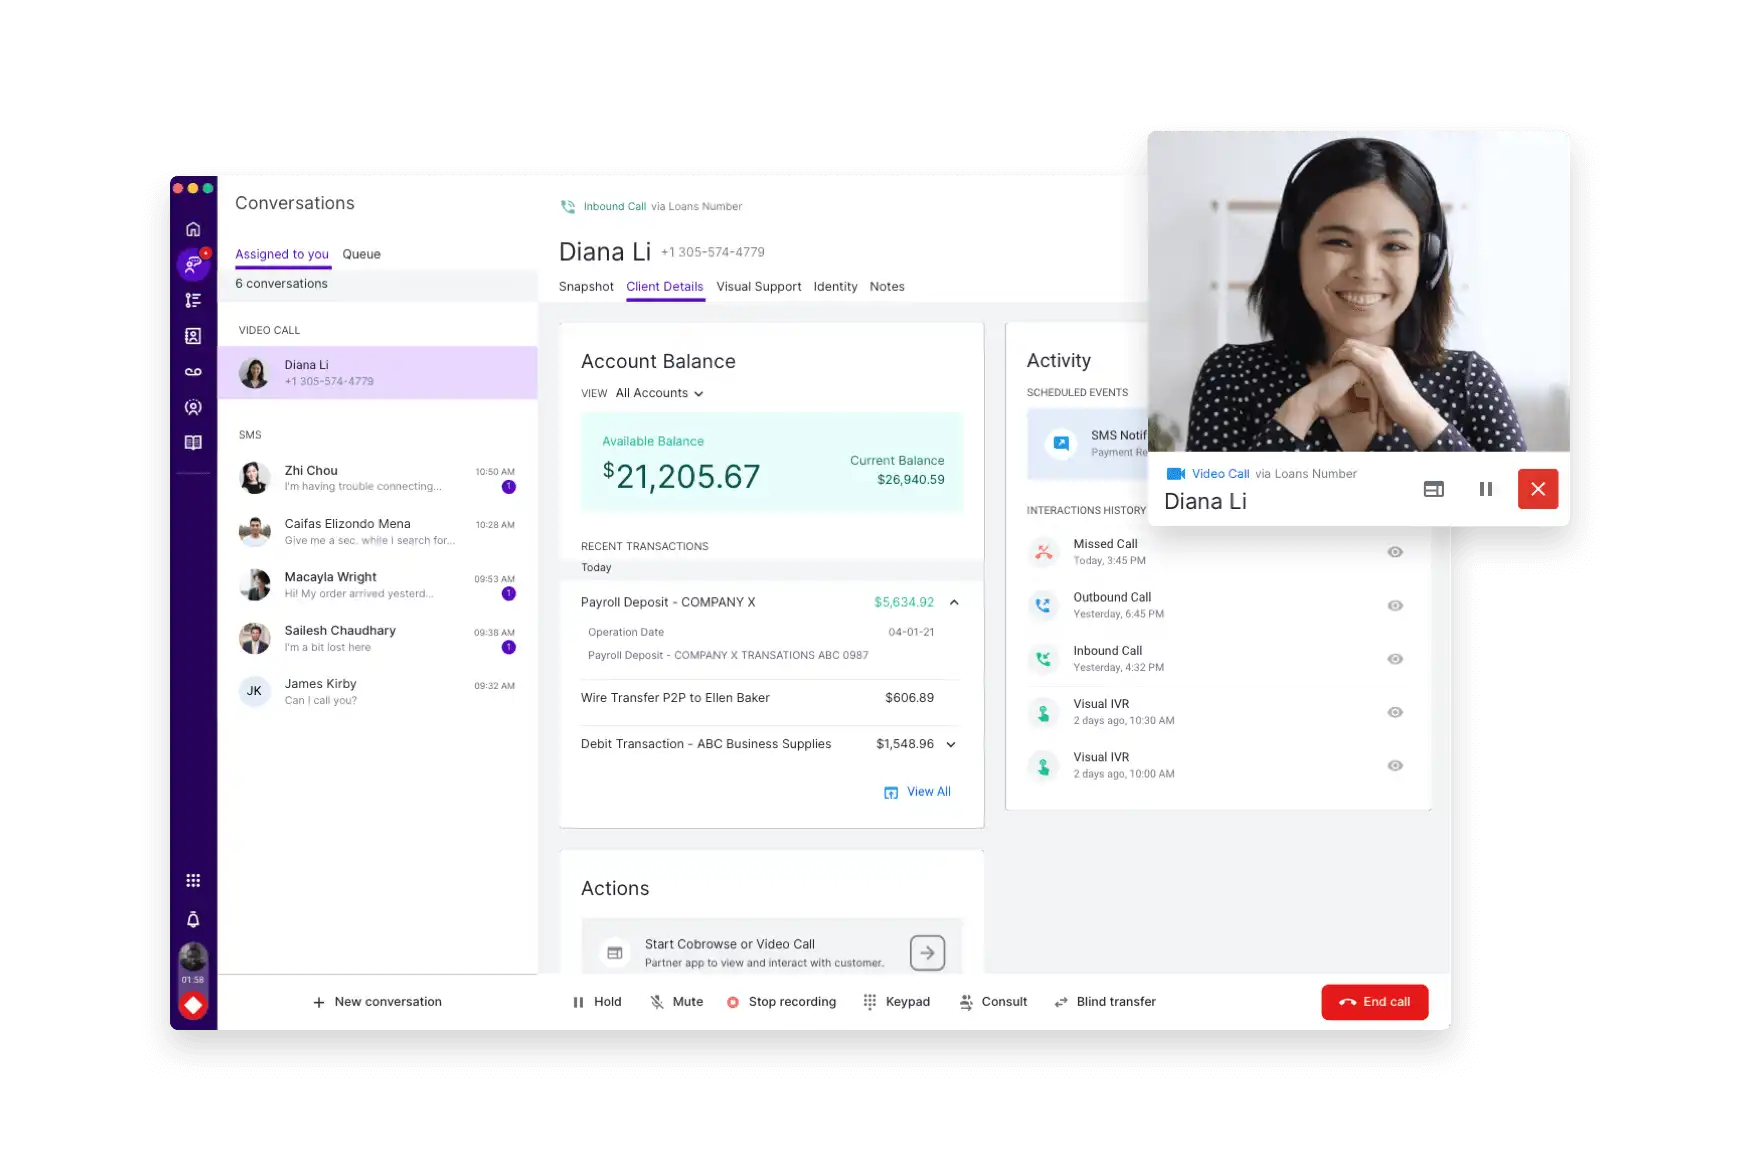Switch to the Visual Support tab
The image size is (1740, 1160).
tap(758, 287)
